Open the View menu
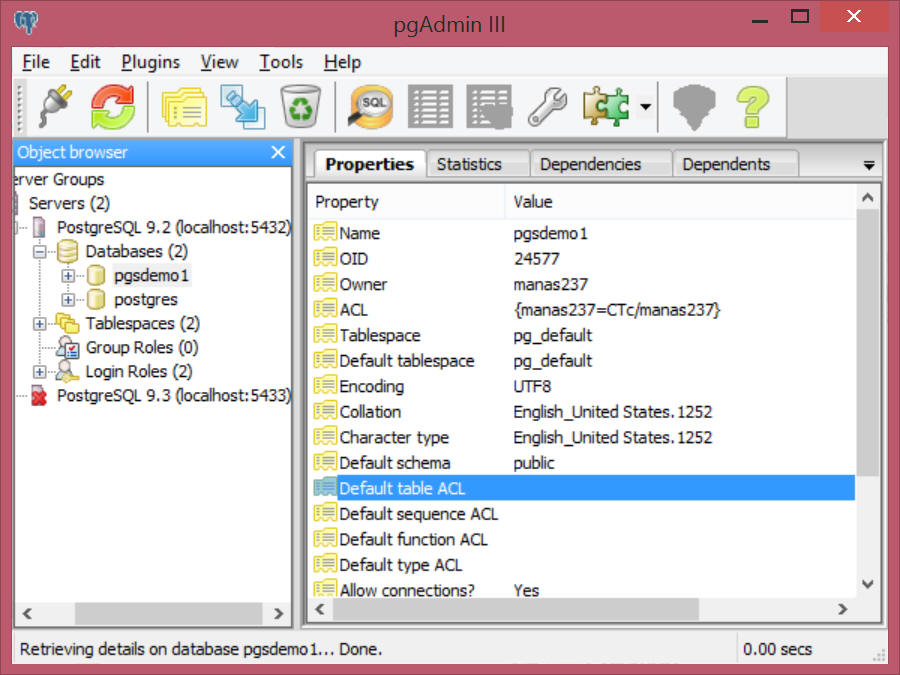900x675 pixels. pos(219,62)
